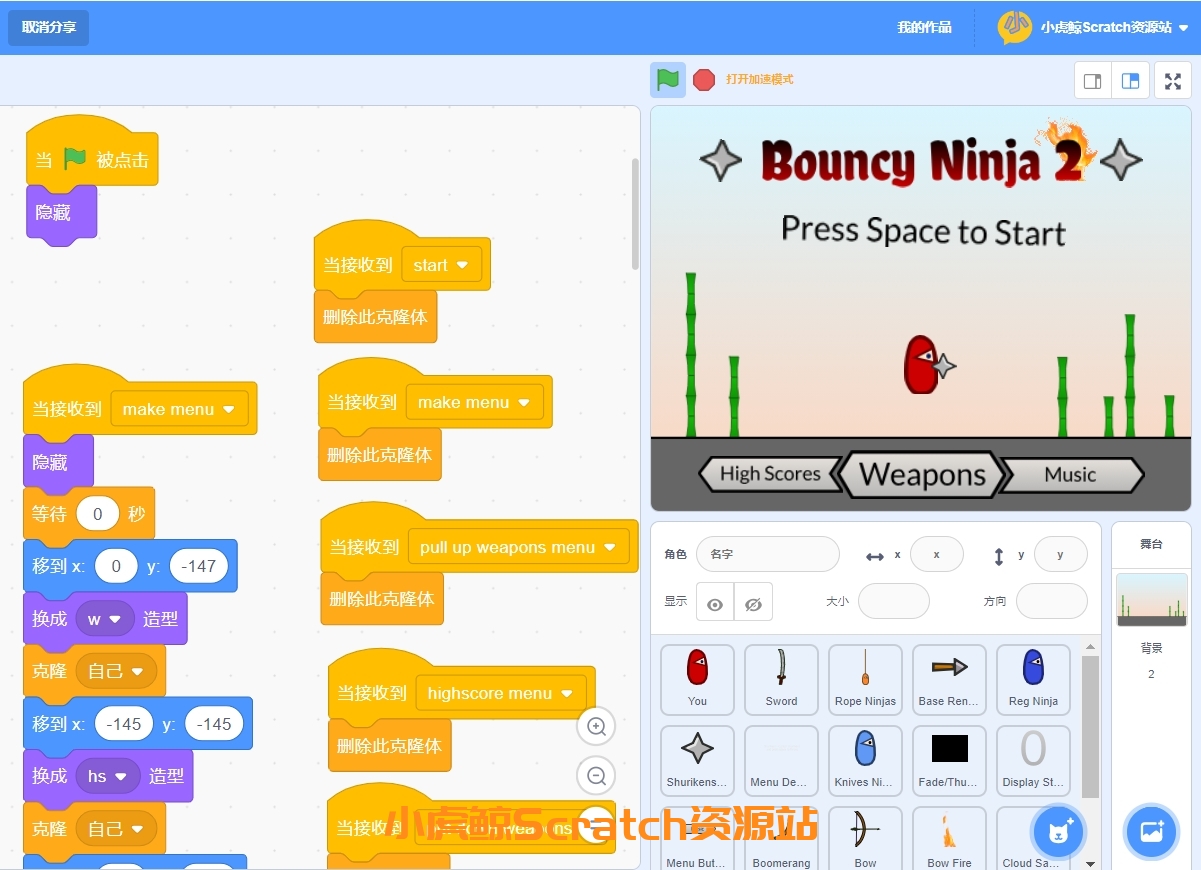This screenshot has height=870, width=1201.
Task: Click the red ninja on stage
Action: coord(921,364)
